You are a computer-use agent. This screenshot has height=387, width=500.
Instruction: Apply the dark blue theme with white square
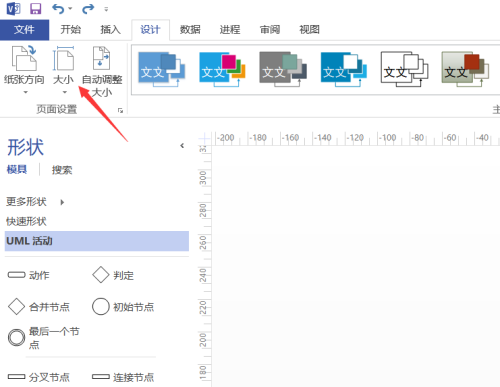[344, 69]
